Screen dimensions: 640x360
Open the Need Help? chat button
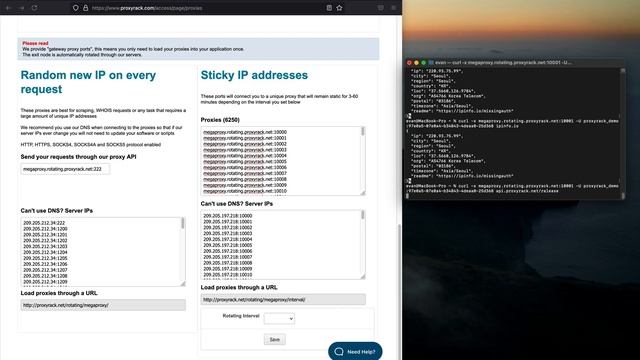355,351
